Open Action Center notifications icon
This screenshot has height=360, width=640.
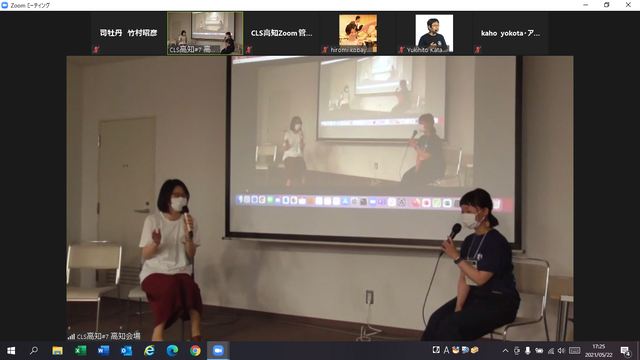625,351
